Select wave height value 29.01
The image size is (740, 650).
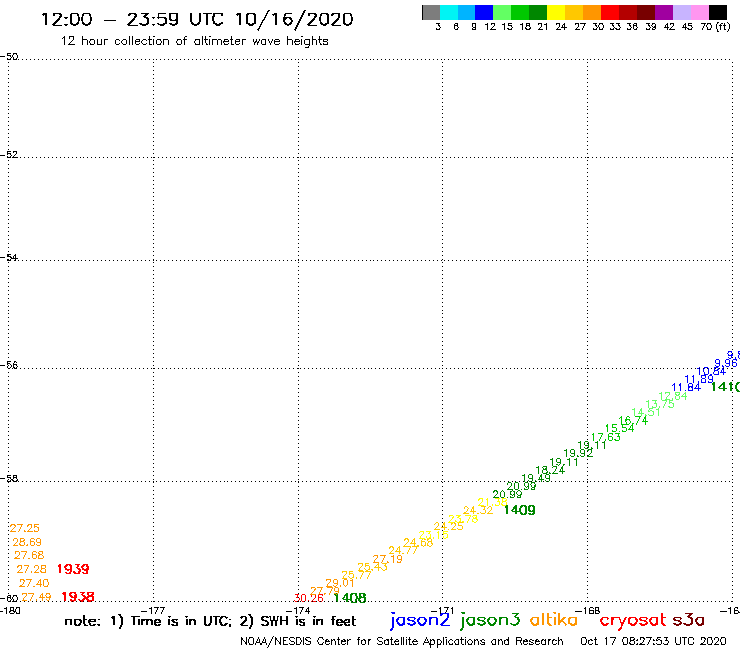(x=340, y=583)
